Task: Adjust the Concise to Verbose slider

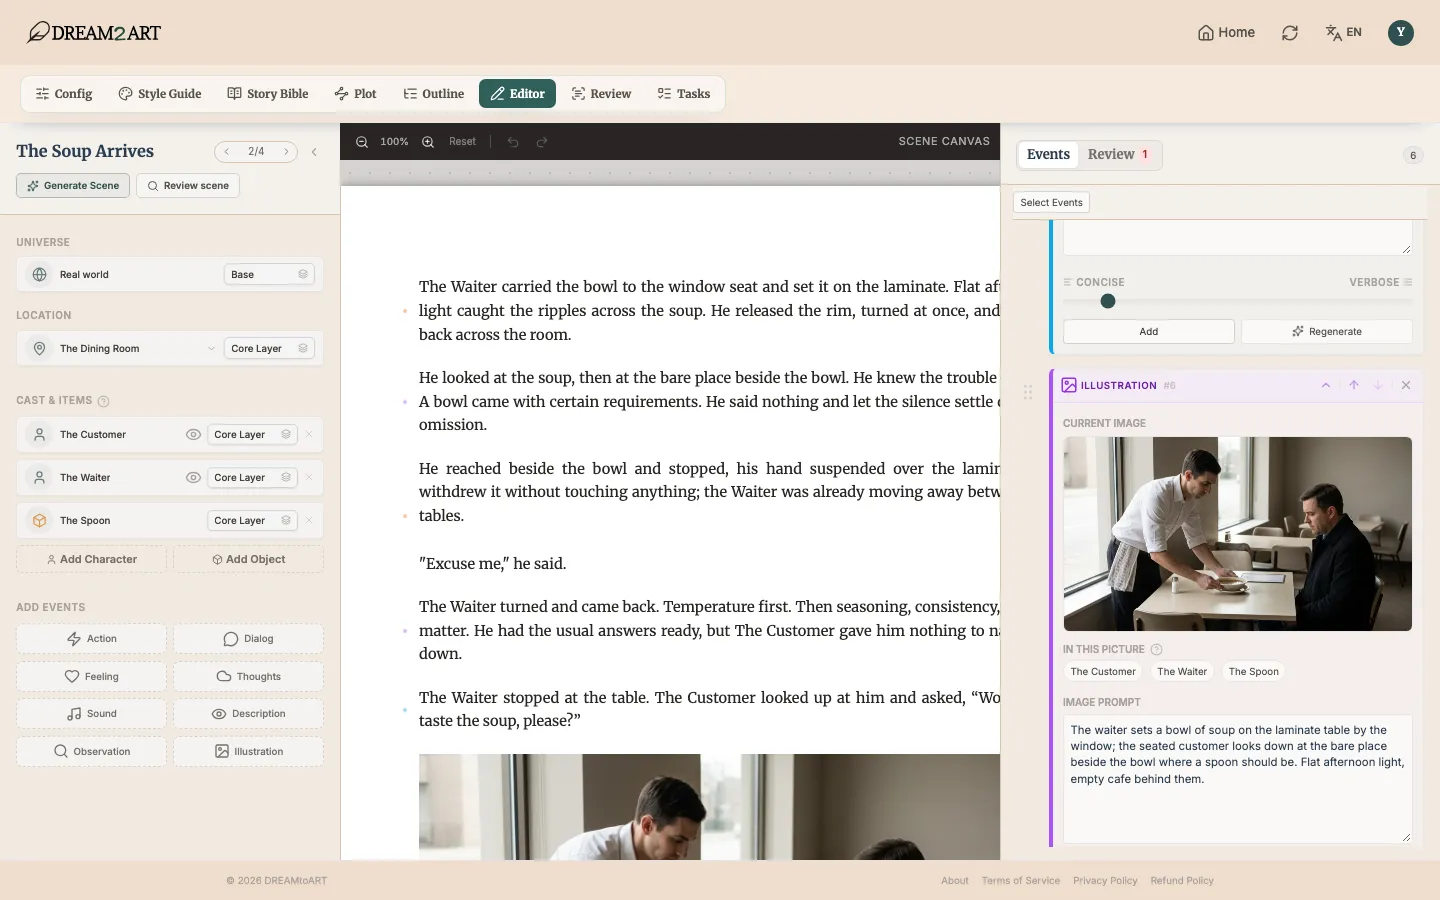Action: (1108, 301)
